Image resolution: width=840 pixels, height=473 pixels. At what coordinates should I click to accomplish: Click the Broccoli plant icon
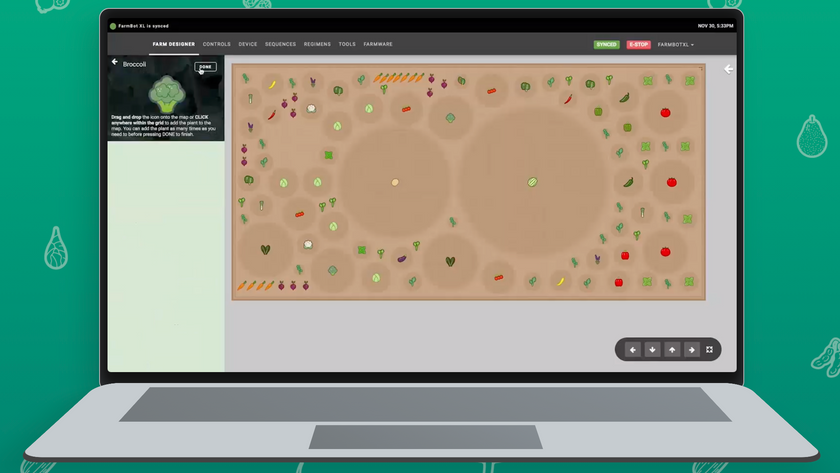click(x=166, y=95)
